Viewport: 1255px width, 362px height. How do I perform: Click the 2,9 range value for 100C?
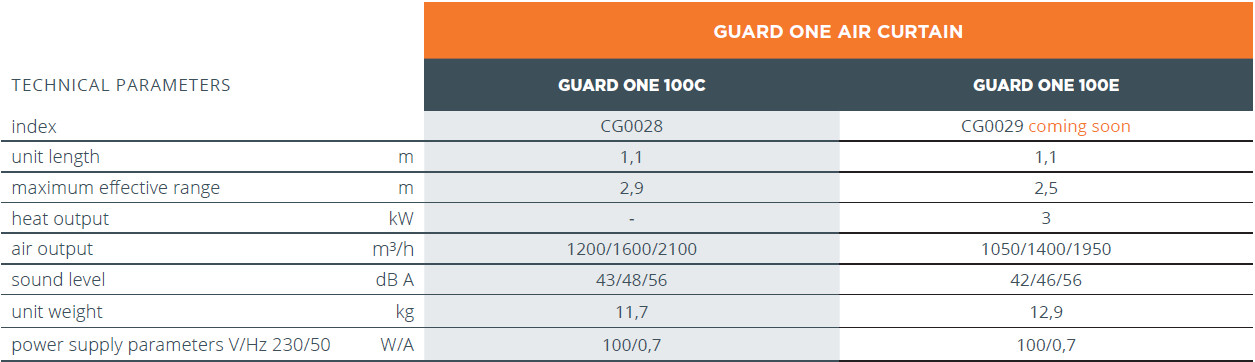[632, 188]
